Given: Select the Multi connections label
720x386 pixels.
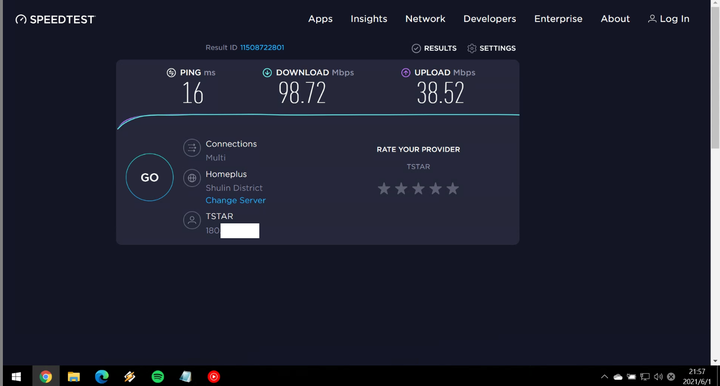Looking at the screenshot, I should coord(215,158).
